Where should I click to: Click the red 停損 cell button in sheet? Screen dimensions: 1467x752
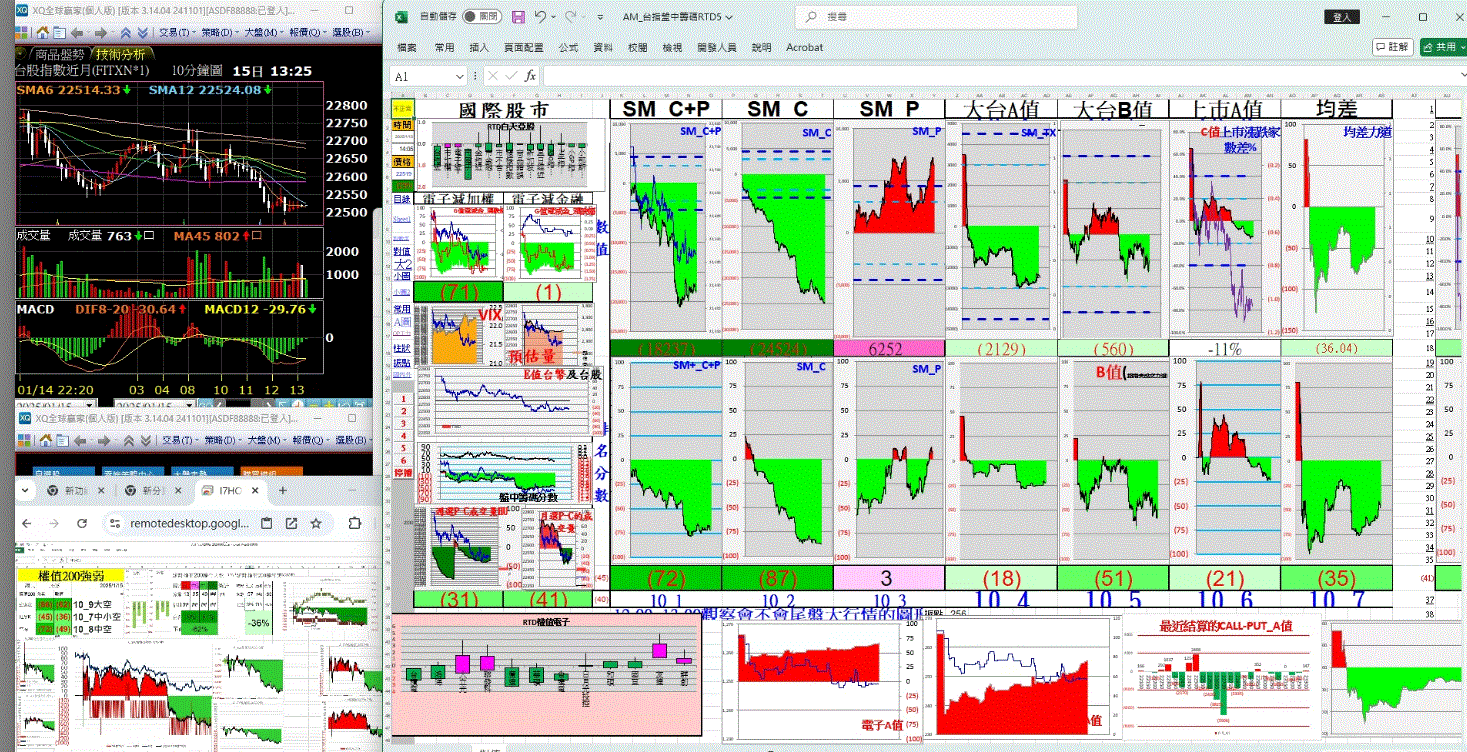[x=403, y=472]
